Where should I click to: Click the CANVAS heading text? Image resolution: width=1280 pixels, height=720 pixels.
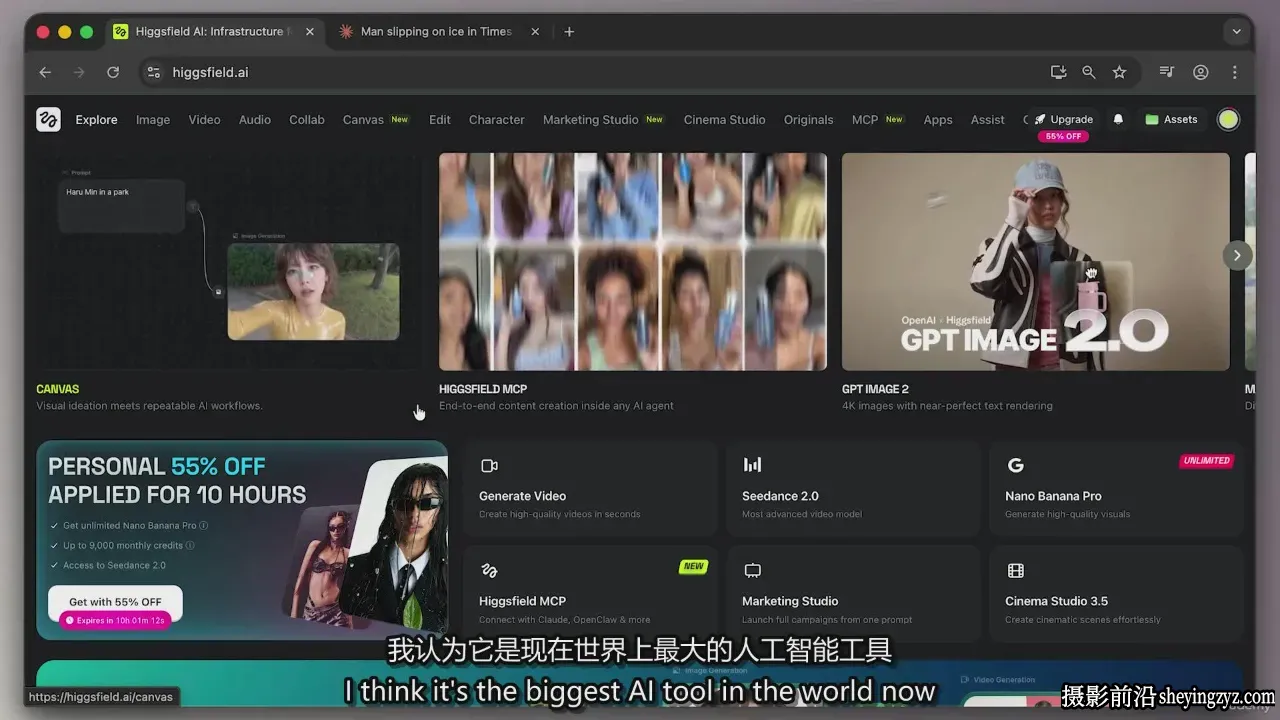click(x=57, y=389)
